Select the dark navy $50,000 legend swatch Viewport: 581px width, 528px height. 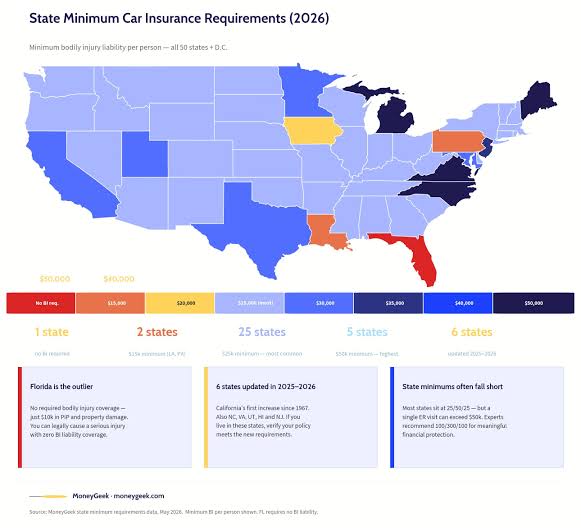pos(534,303)
